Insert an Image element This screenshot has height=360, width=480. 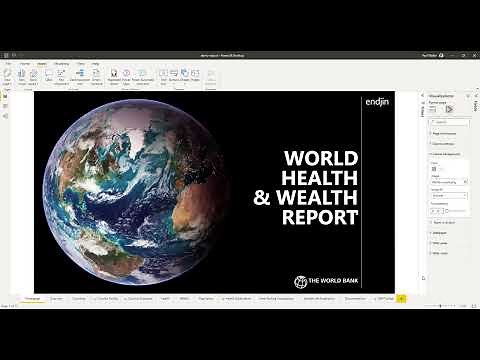195,76
